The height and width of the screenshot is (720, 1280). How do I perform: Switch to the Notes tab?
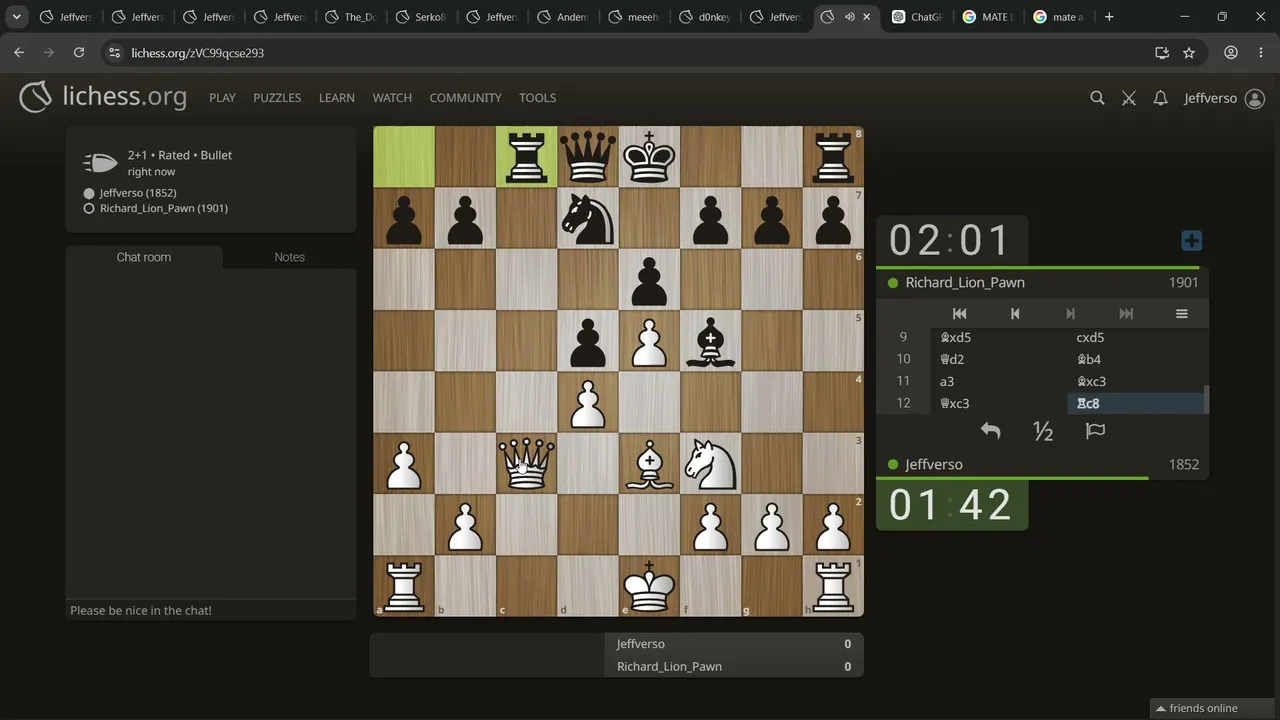pyautogui.click(x=290, y=257)
